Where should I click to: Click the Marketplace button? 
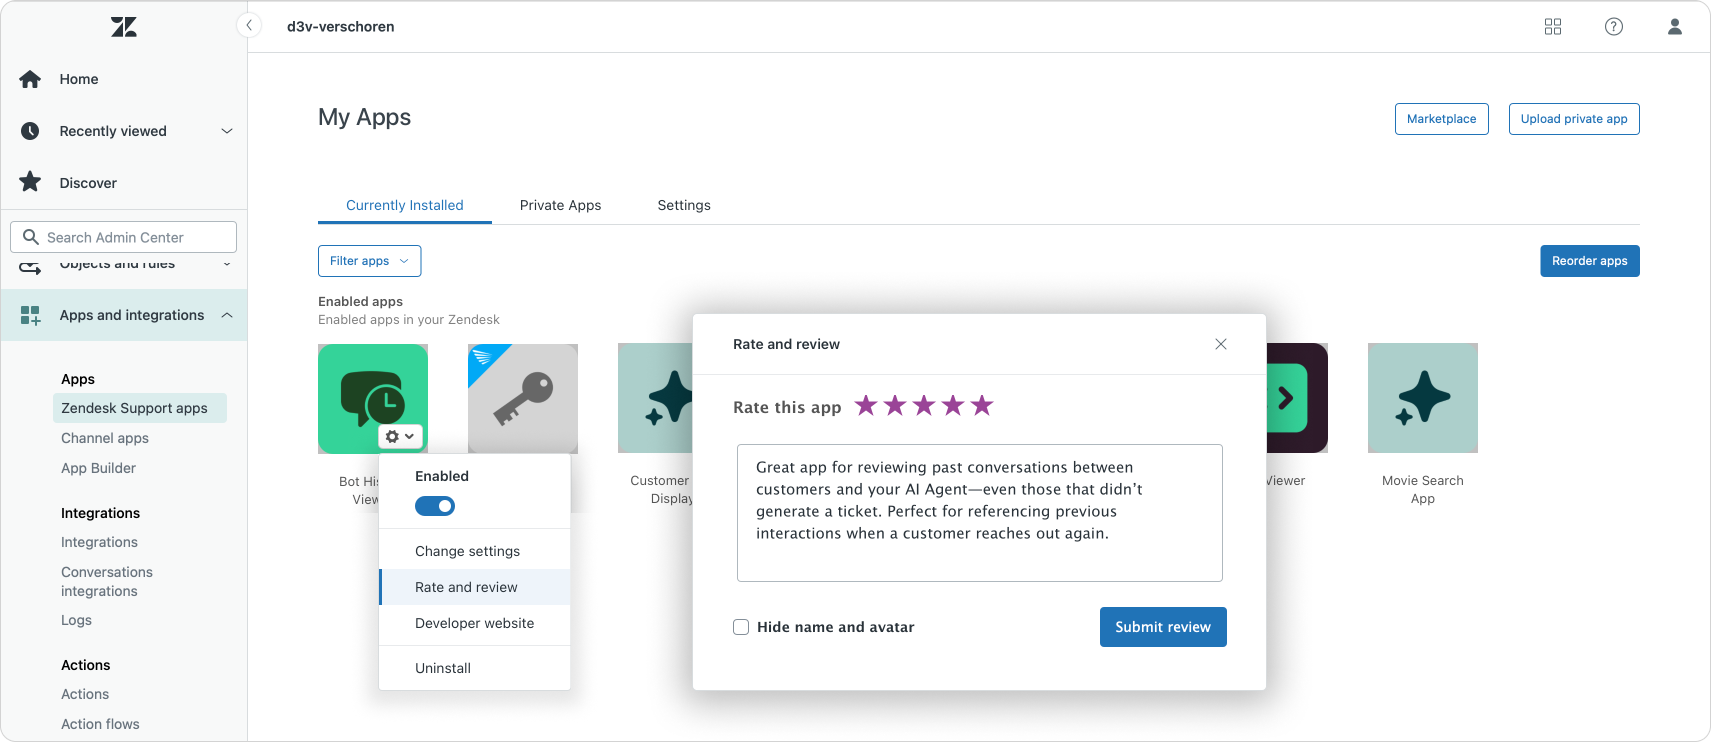1442,119
